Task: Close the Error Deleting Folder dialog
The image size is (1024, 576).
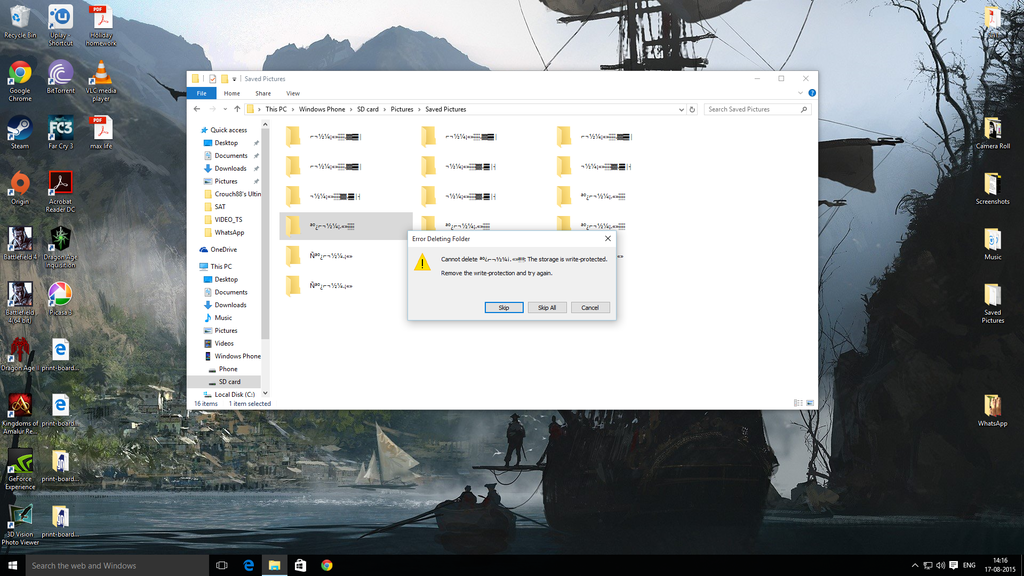Action: tap(608, 239)
